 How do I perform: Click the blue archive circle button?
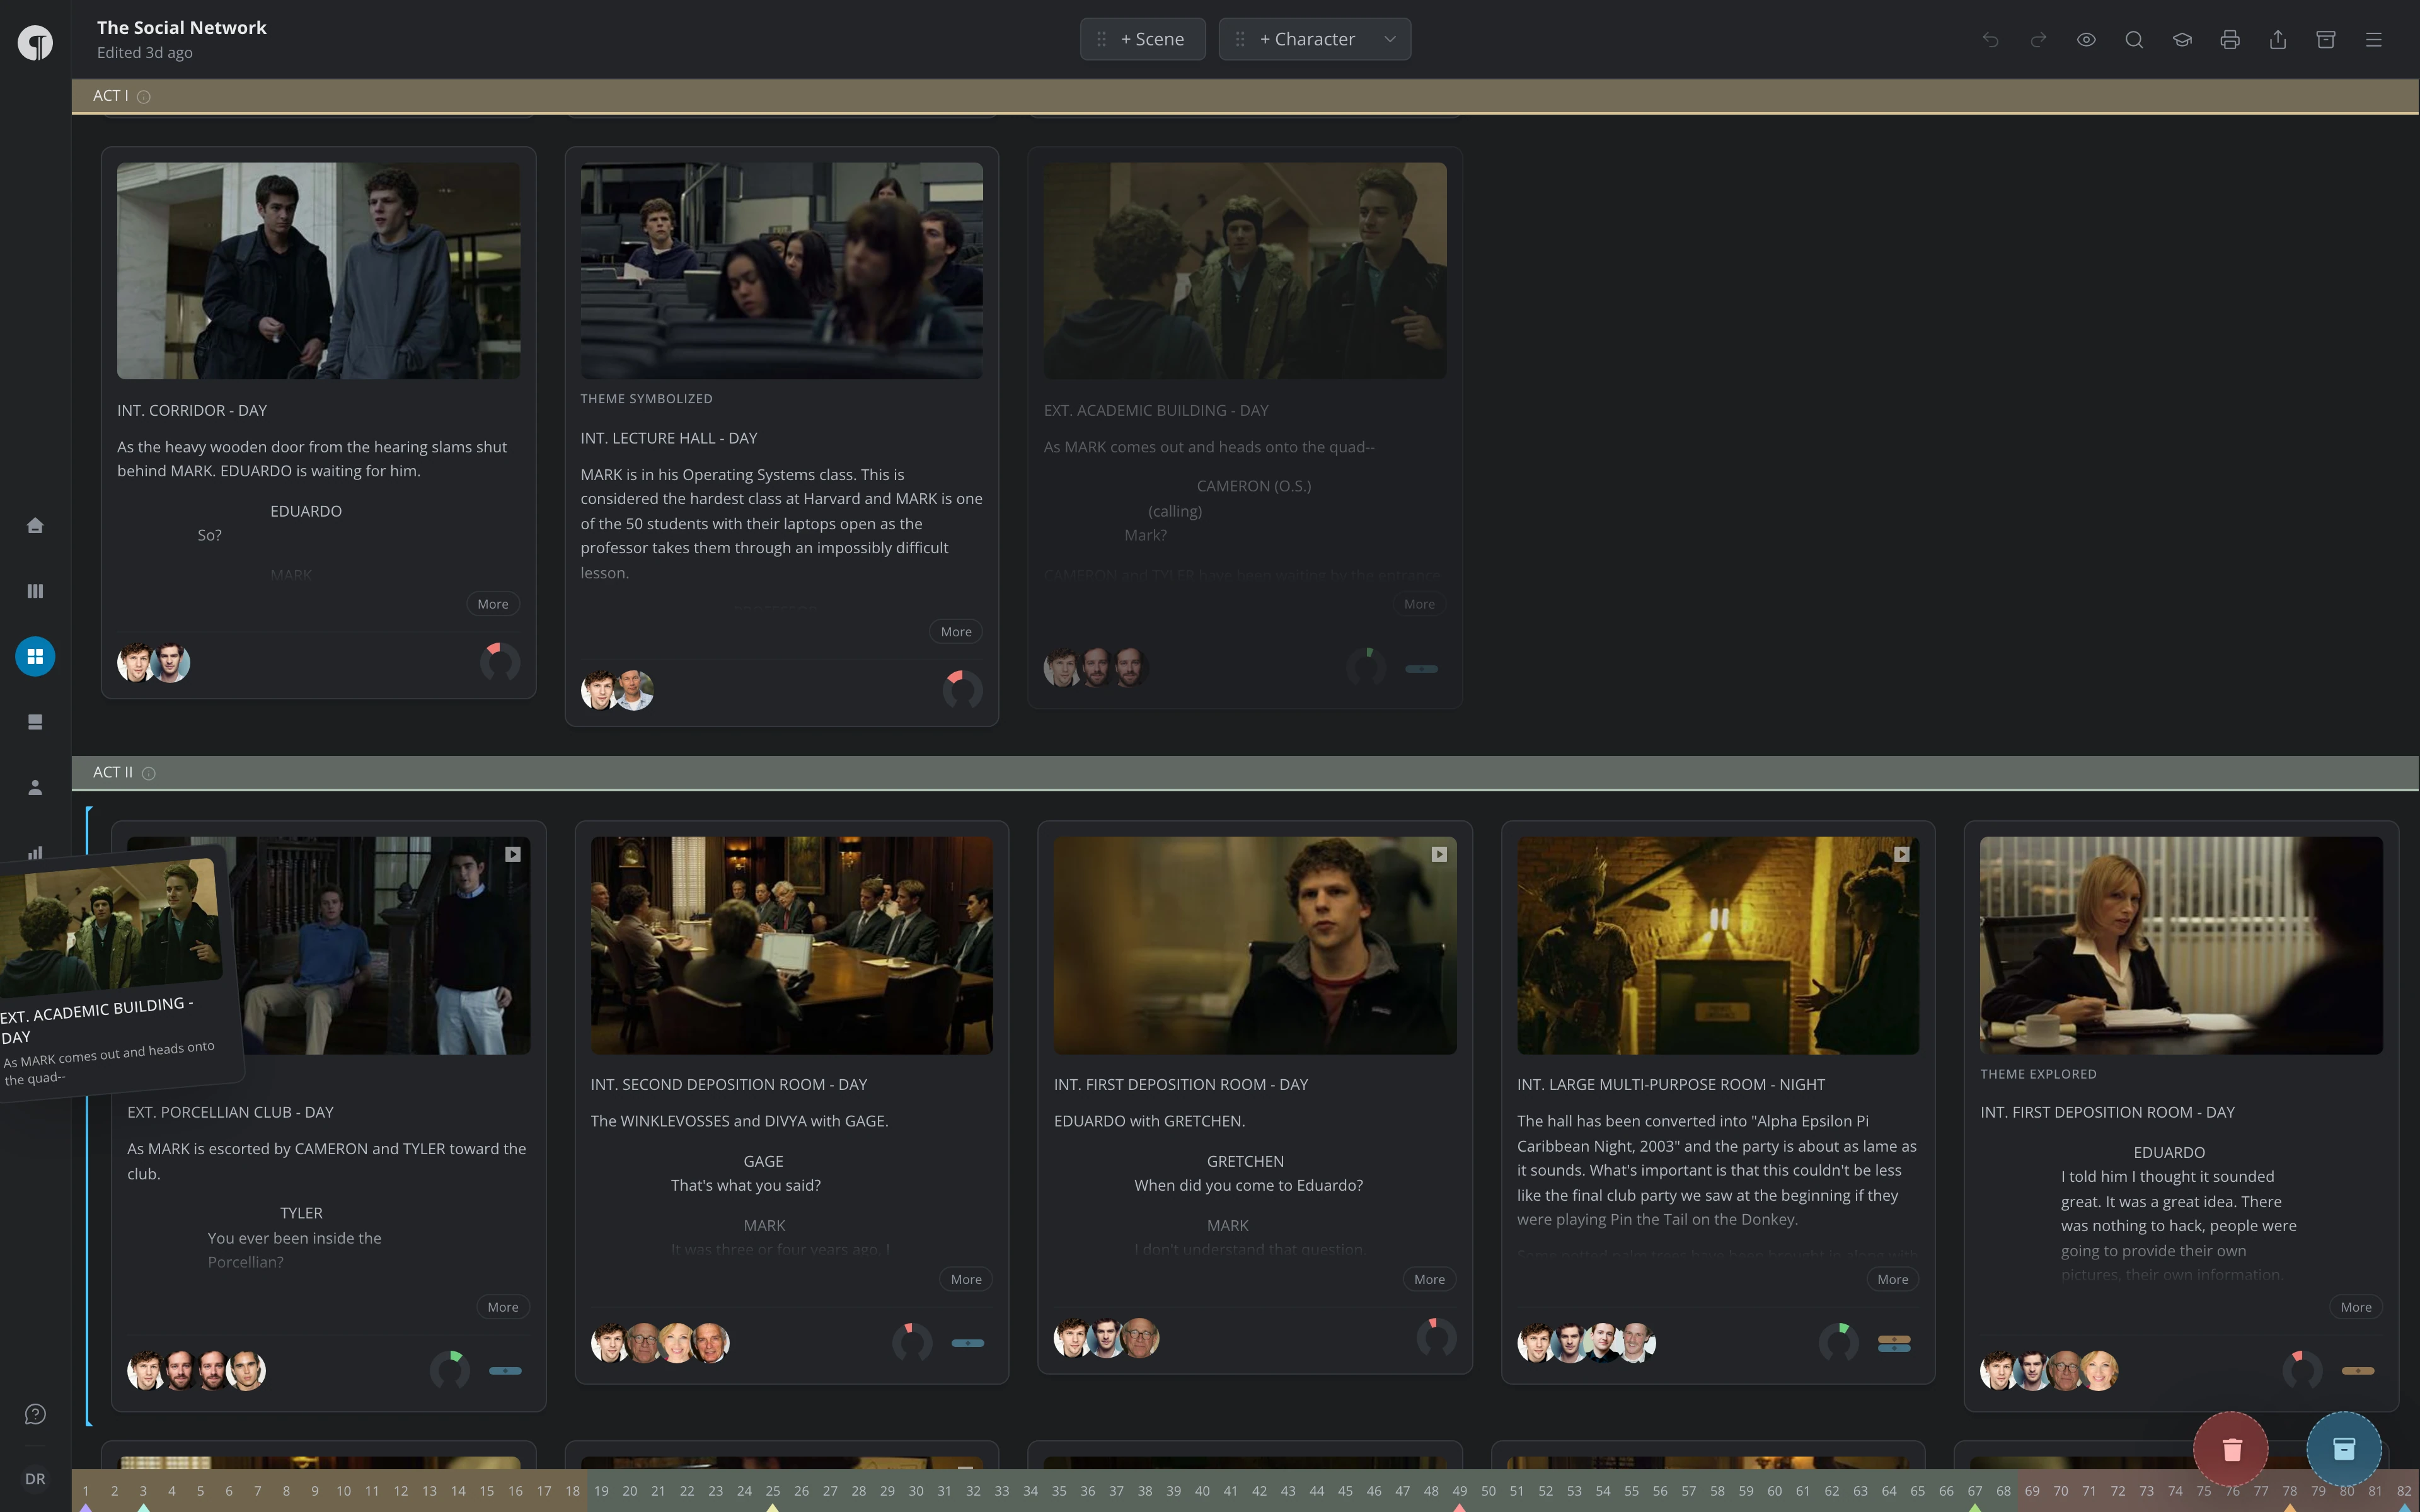coord(2344,1448)
